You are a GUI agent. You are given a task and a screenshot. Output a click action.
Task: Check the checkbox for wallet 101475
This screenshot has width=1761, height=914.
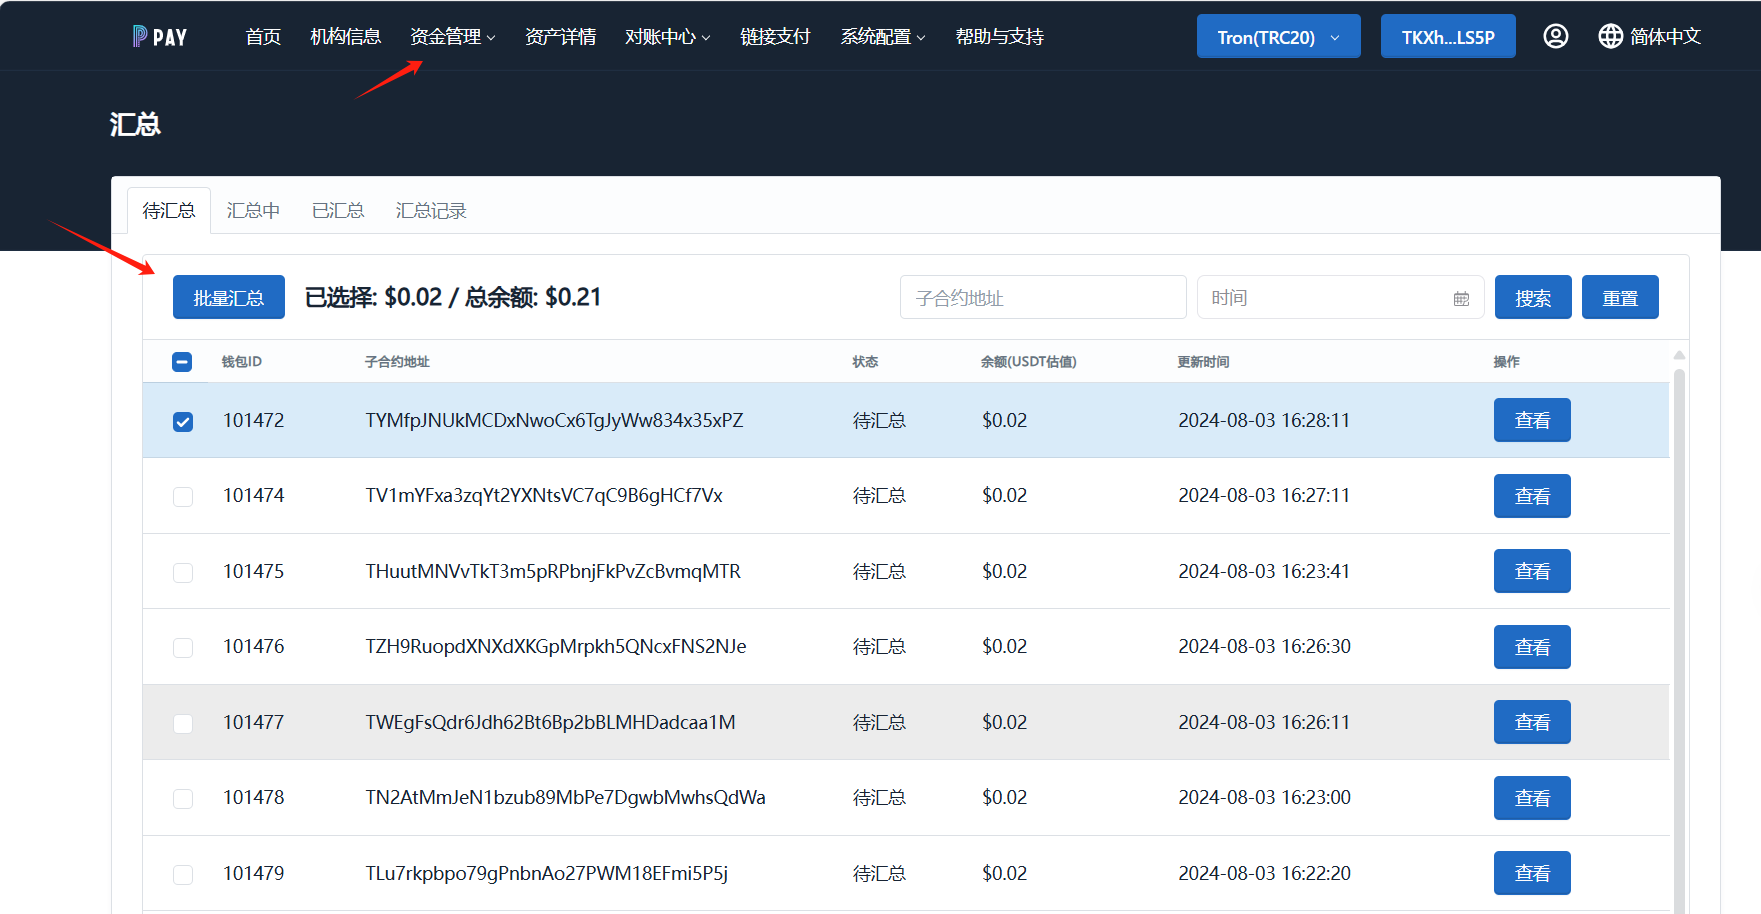pos(183,572)
